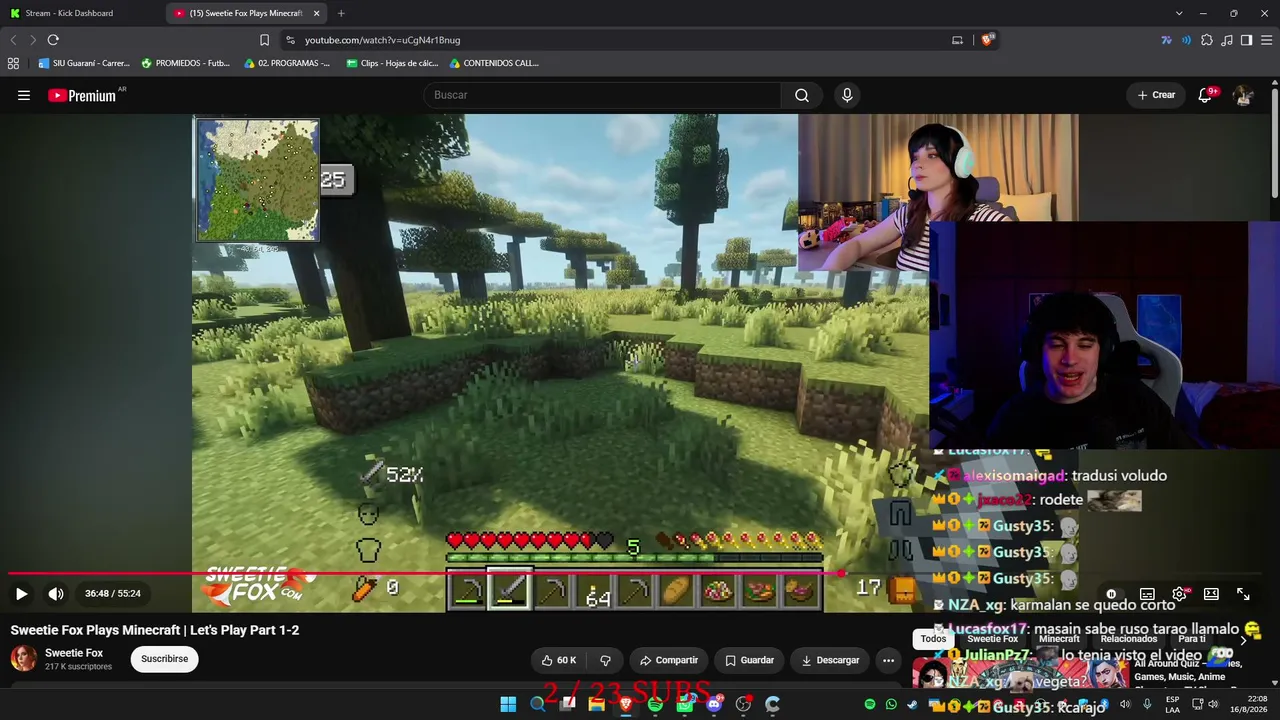Turn on video subtitles
The height and width of the screenshot is (720, 1280).
click(x=1147, y=594)
